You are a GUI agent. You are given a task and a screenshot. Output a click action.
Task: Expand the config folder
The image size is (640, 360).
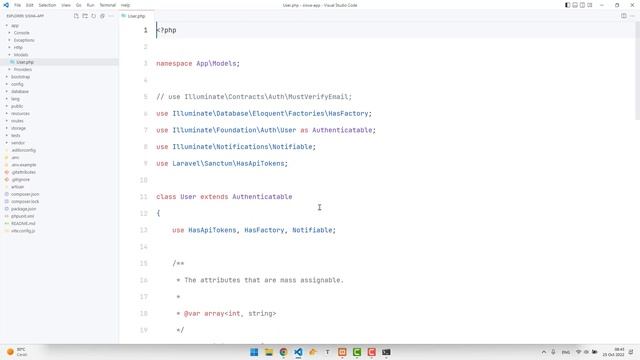17,84
